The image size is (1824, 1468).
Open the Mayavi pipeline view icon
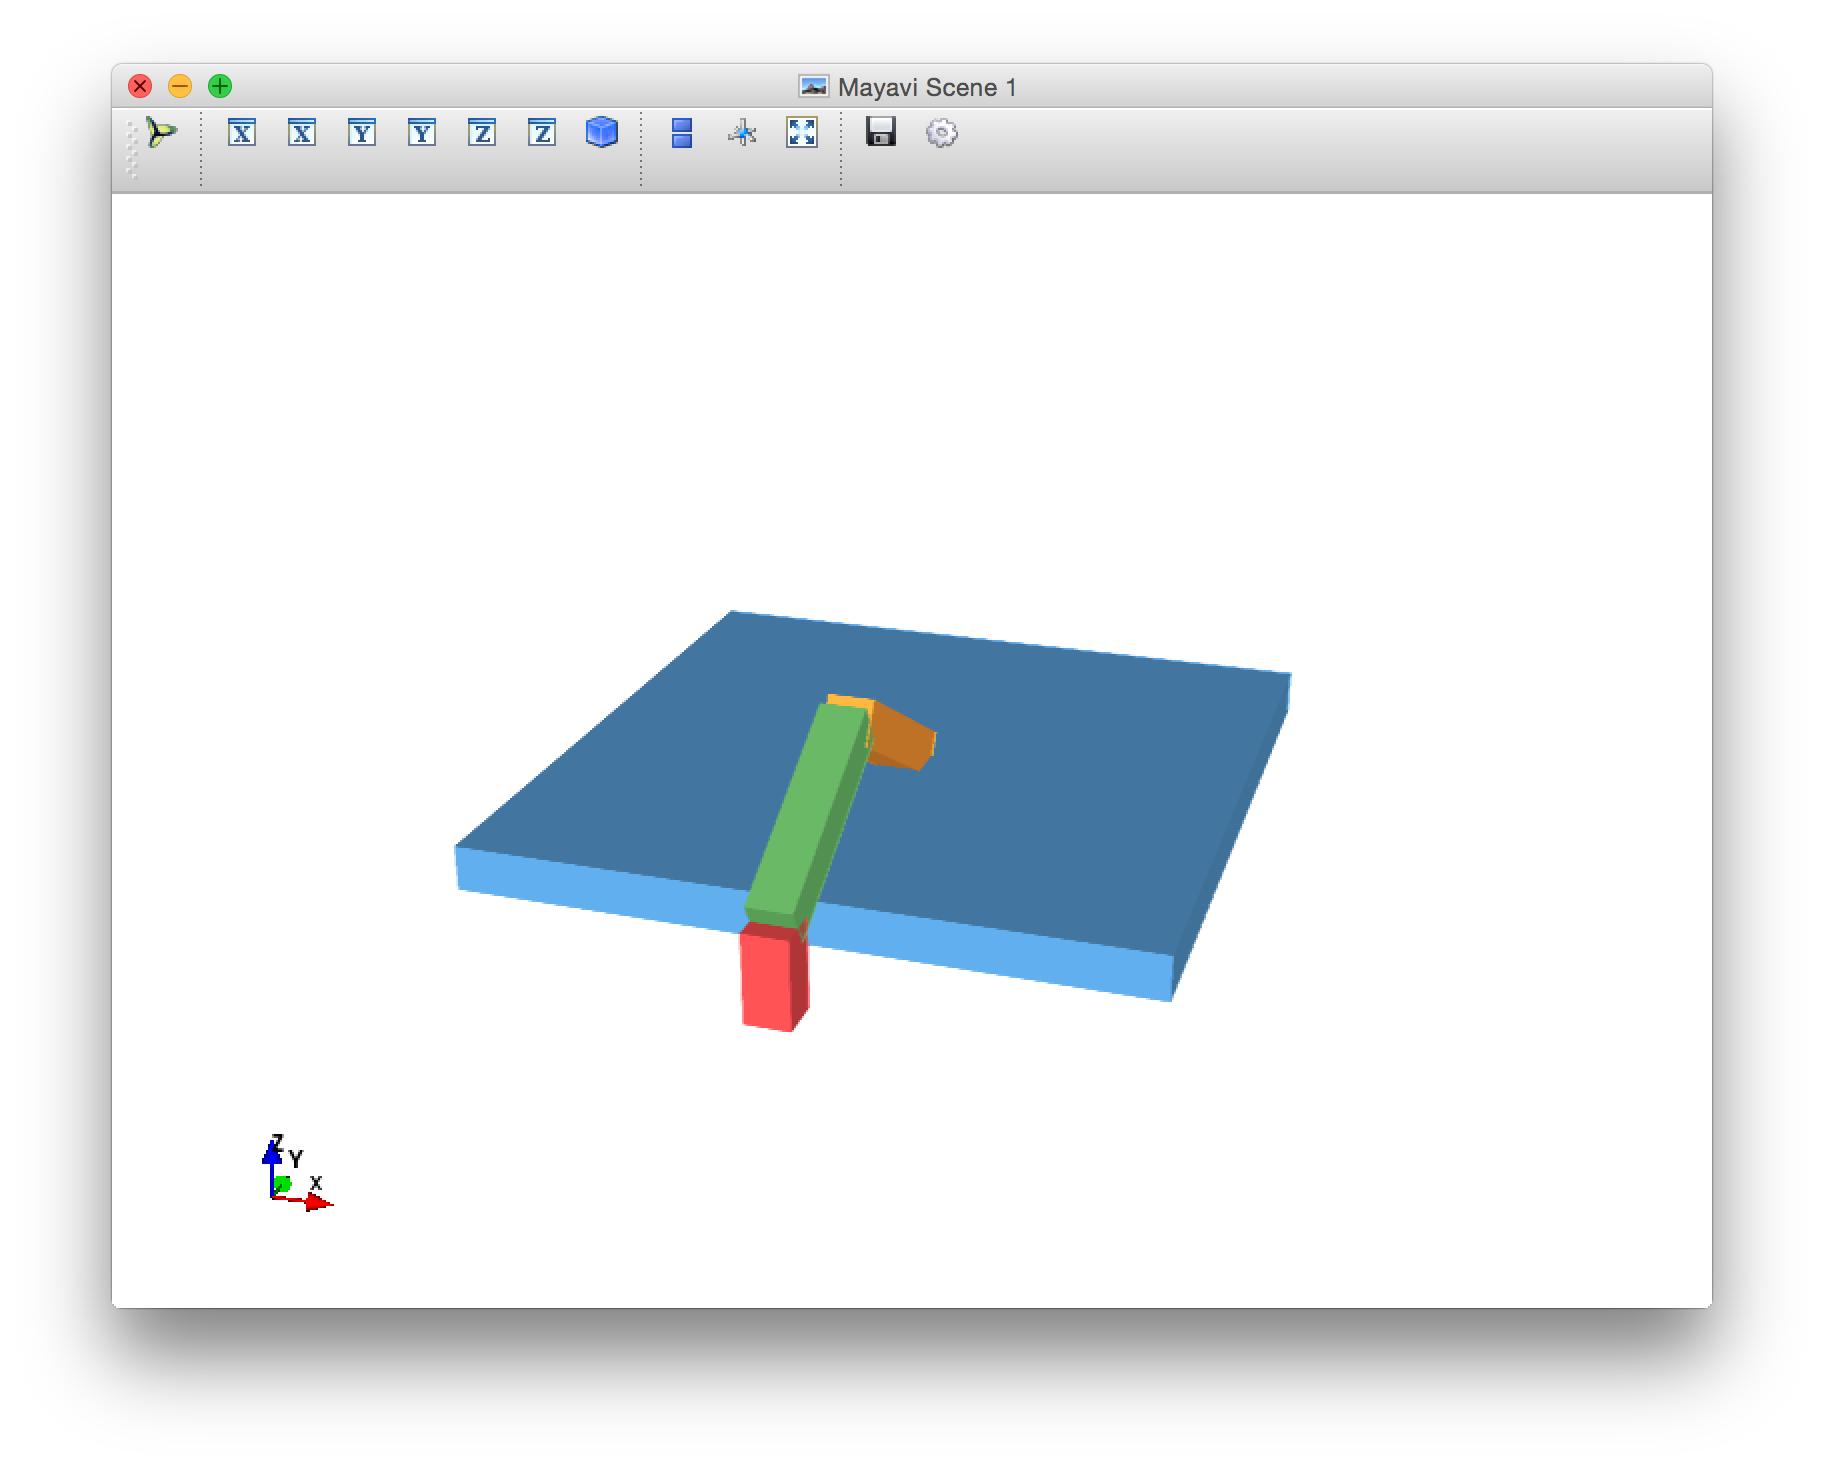(160, 132)
